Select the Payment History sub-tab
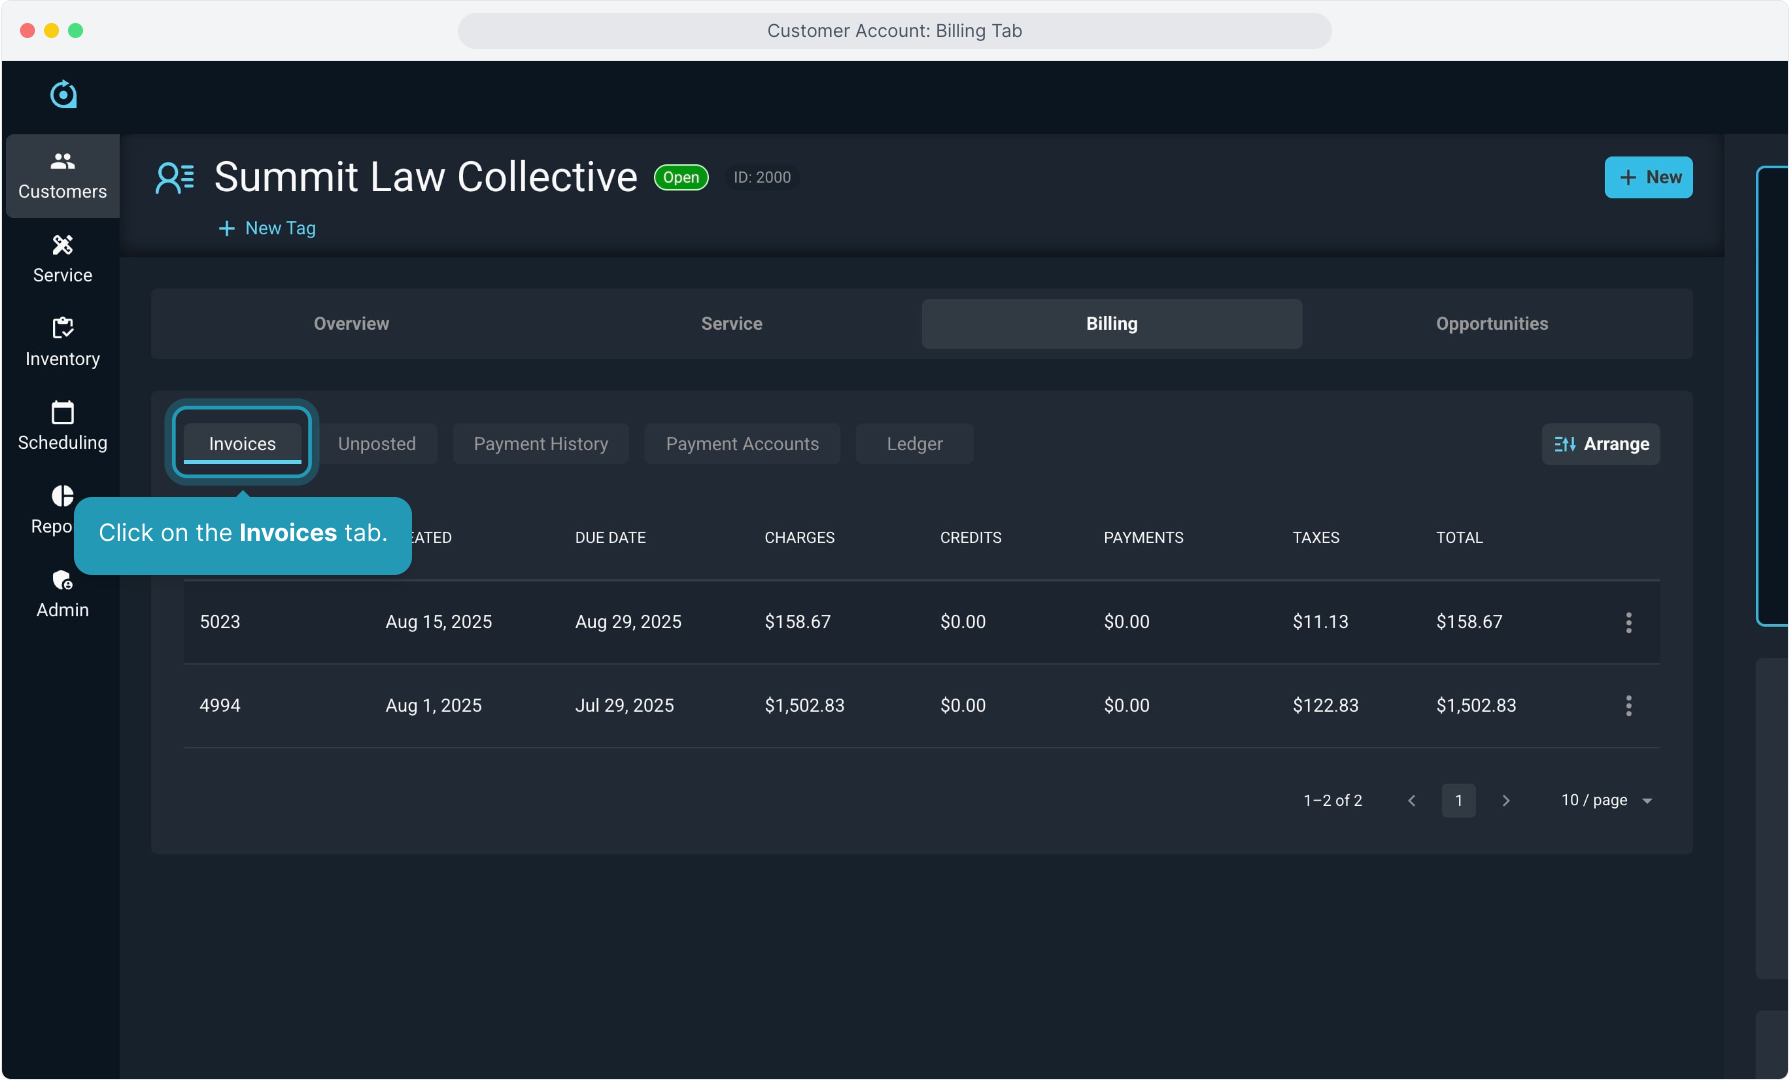1790x1080 pixels. point(540,444)
